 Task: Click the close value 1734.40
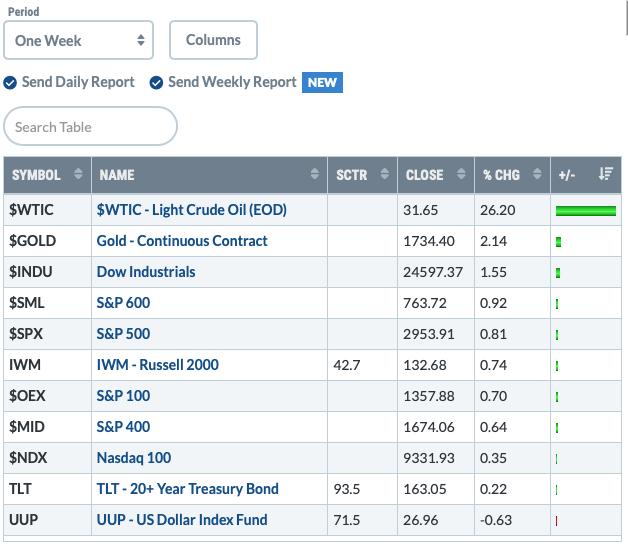click(429, 241)
